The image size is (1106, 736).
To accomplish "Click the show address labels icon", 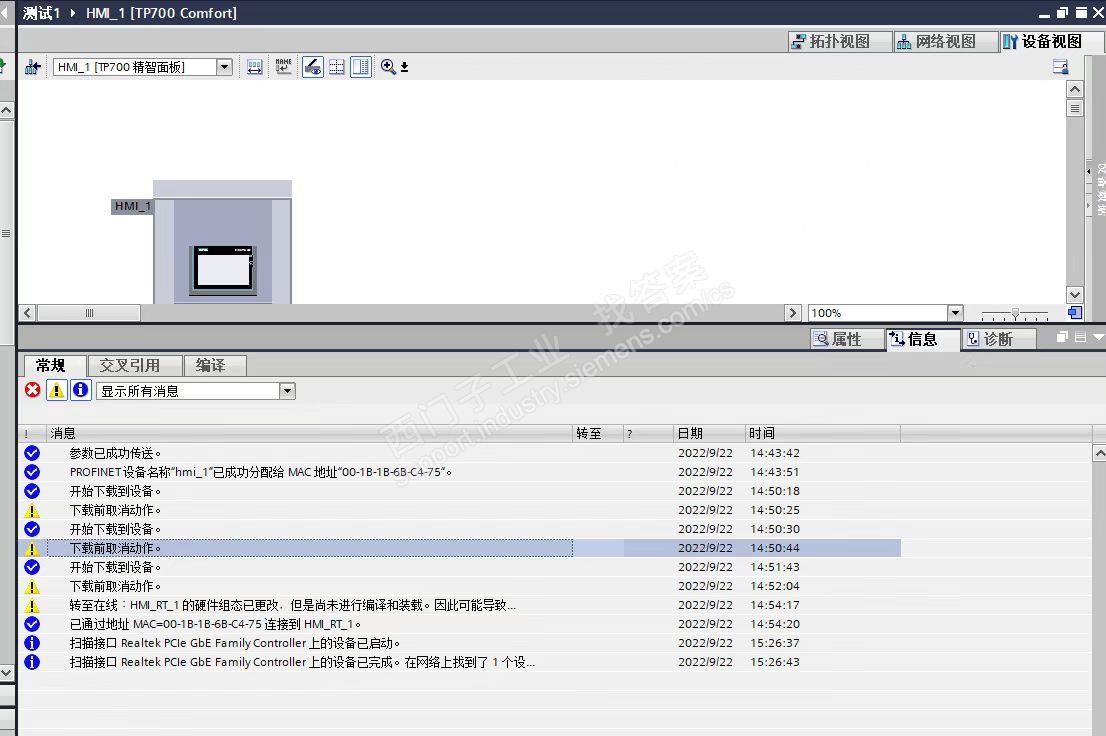I will 255,67.
